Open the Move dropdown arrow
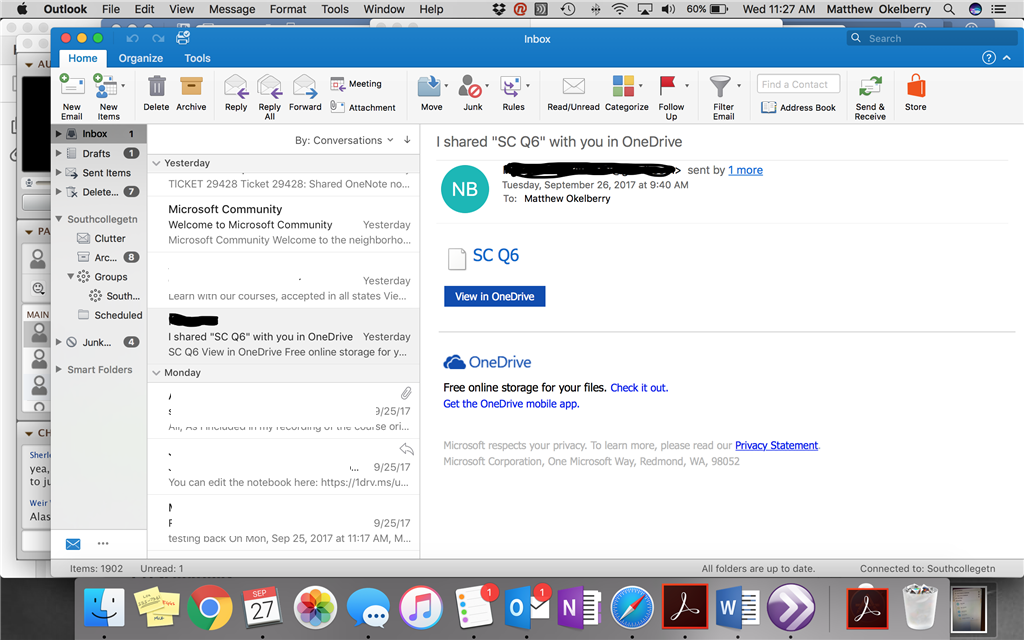This screenshot has height=640, width=1024. pyautogui.click(x=446, y=86)
